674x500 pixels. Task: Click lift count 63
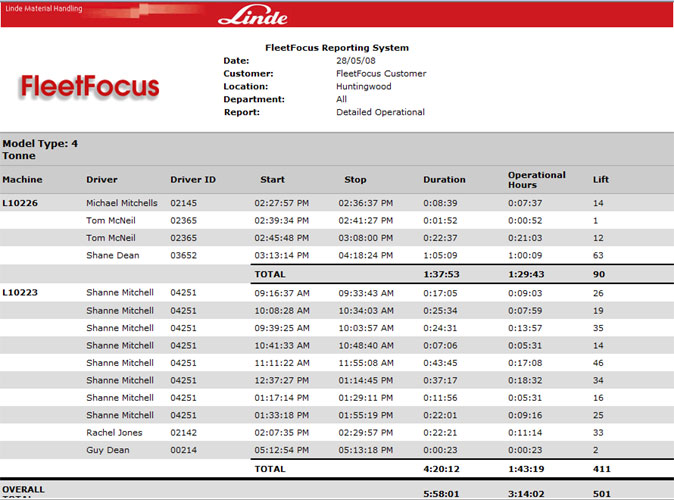598,255
